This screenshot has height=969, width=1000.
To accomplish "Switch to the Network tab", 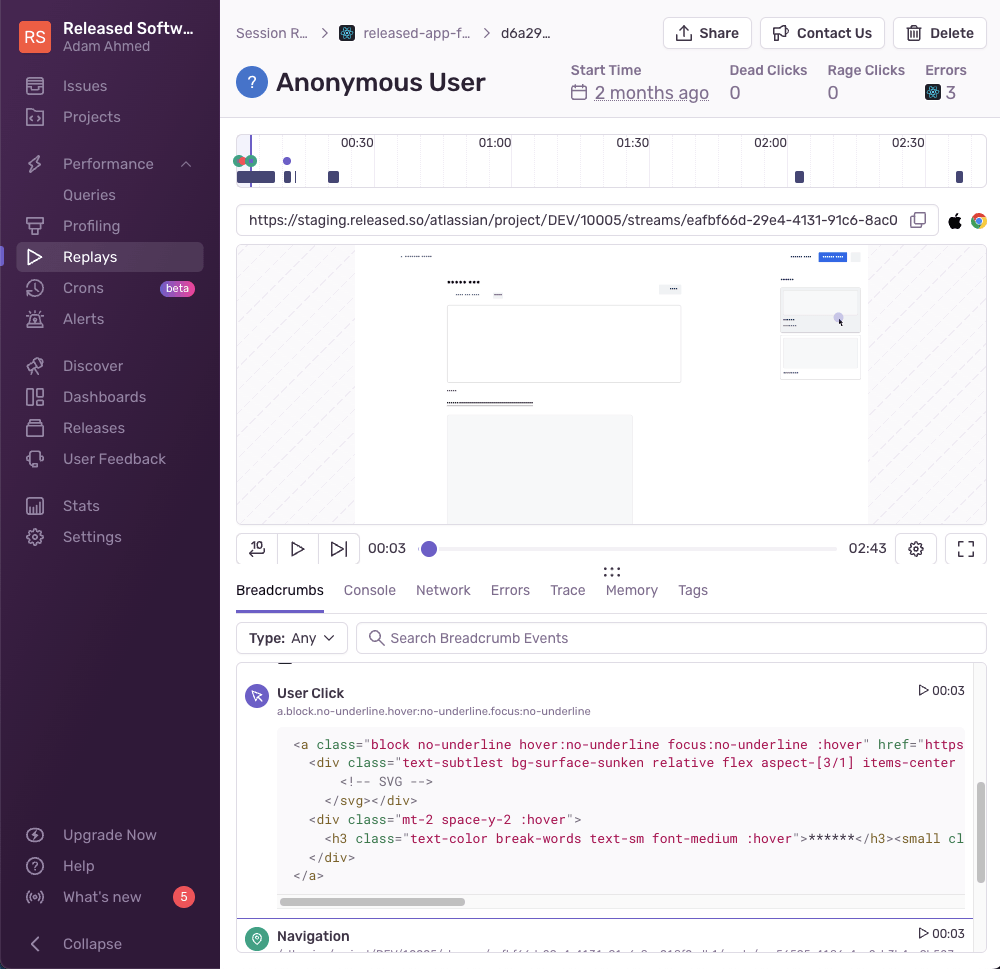I will [x=443, y=590].
